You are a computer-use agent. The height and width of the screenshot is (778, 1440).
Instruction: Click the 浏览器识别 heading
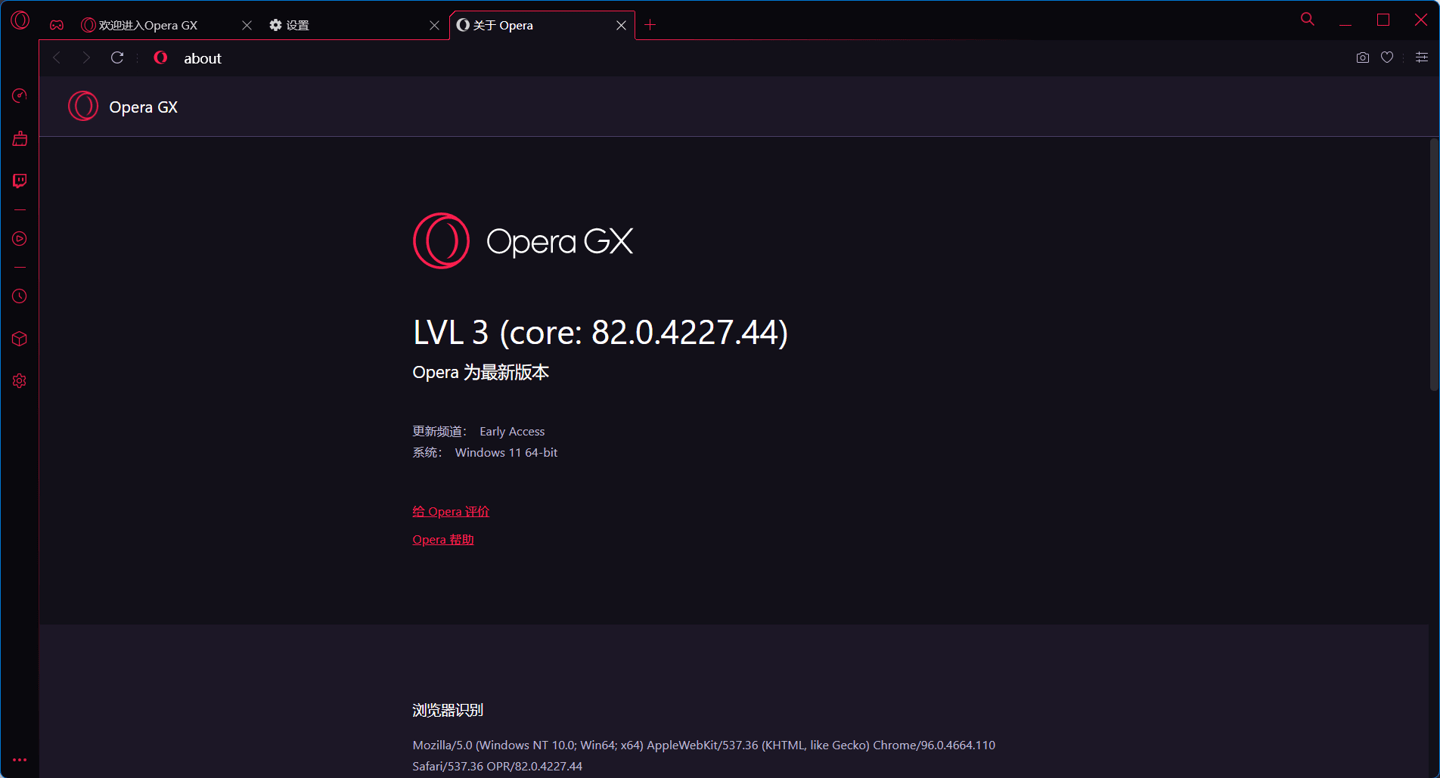[448, 710]
